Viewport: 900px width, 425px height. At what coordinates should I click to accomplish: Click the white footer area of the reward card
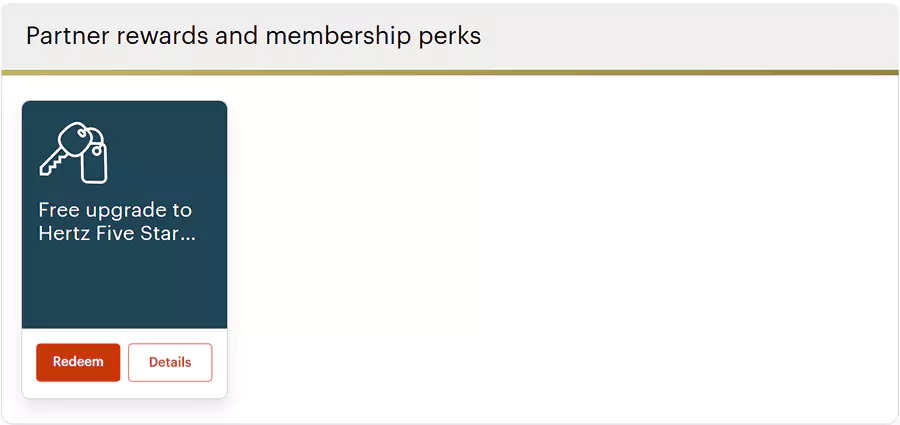point(124,388)
